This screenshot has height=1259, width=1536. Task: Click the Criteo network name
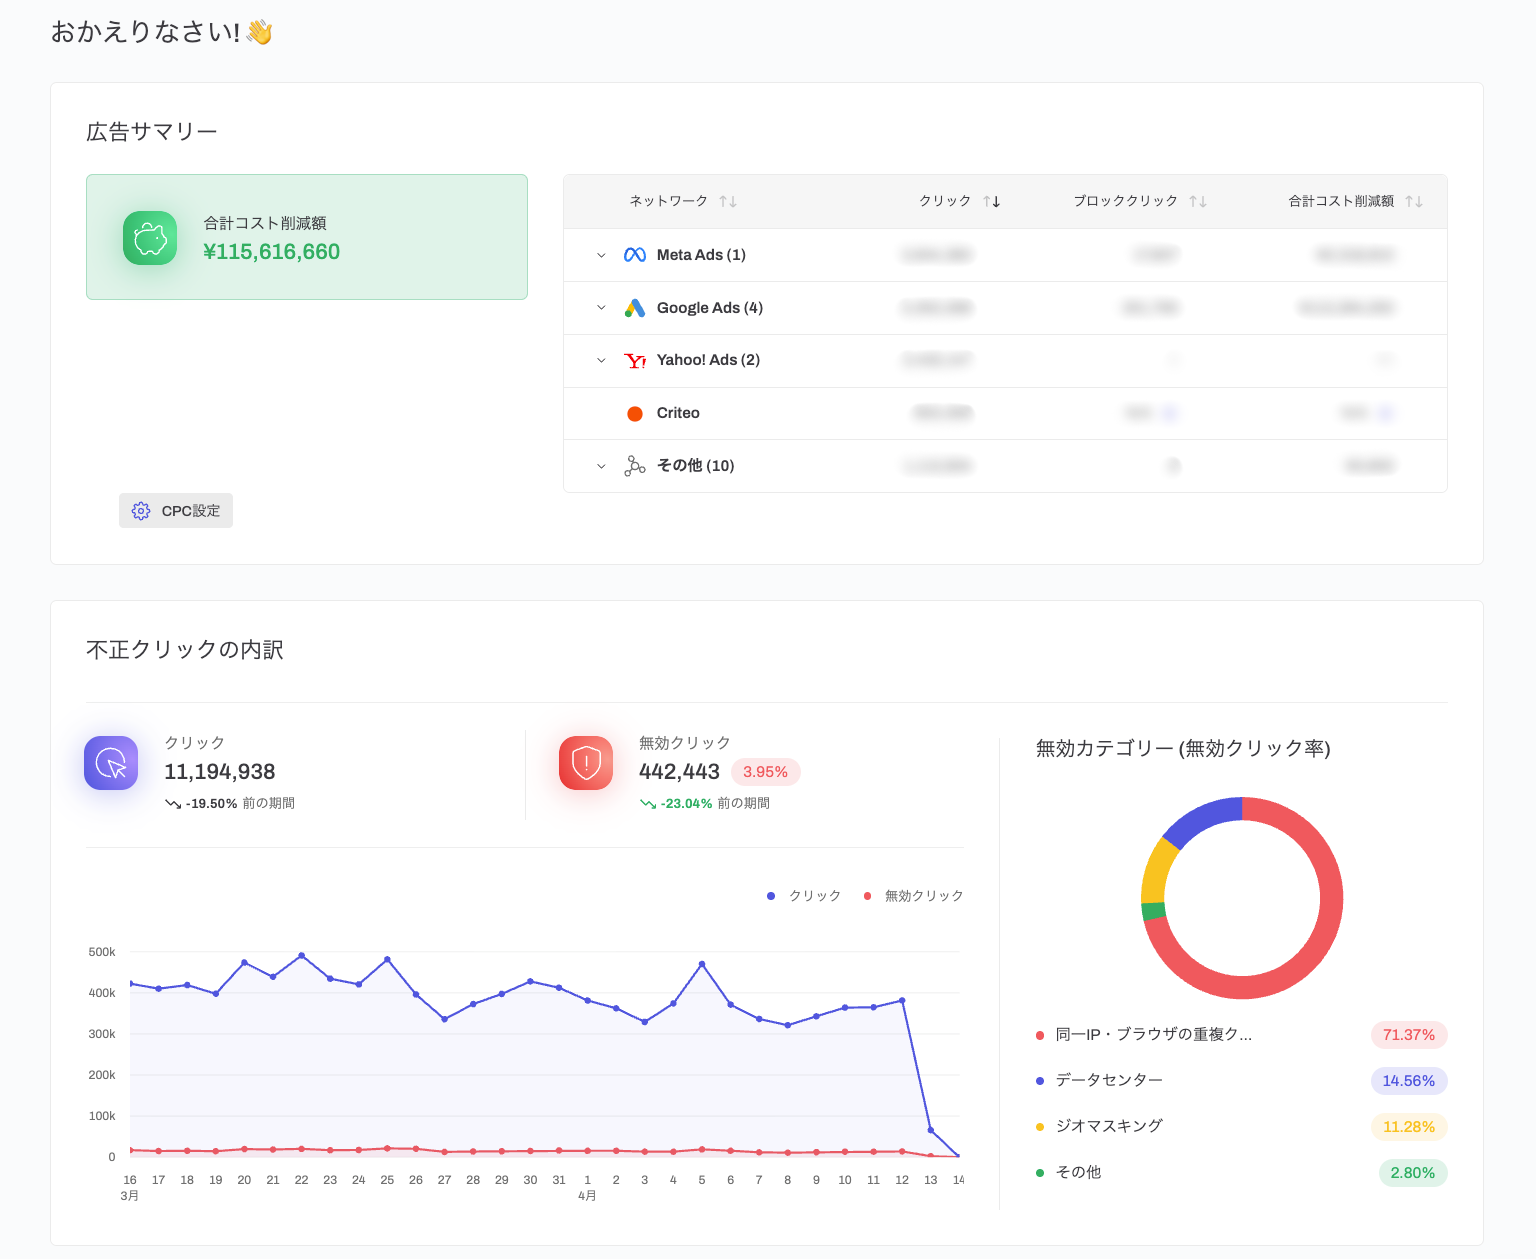pyautogui.click(x=678, y=413)
